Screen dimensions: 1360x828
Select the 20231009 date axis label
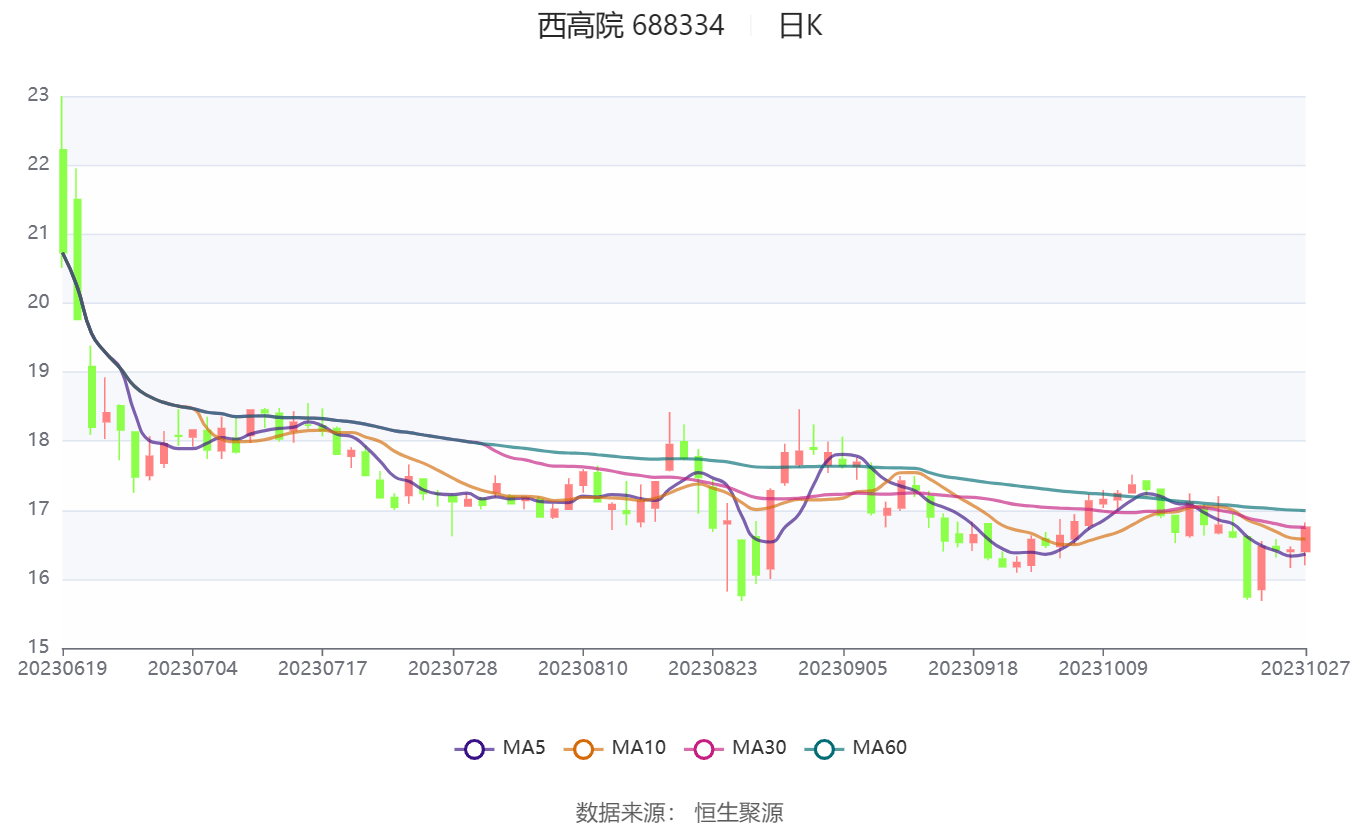tap(1103, 668)
